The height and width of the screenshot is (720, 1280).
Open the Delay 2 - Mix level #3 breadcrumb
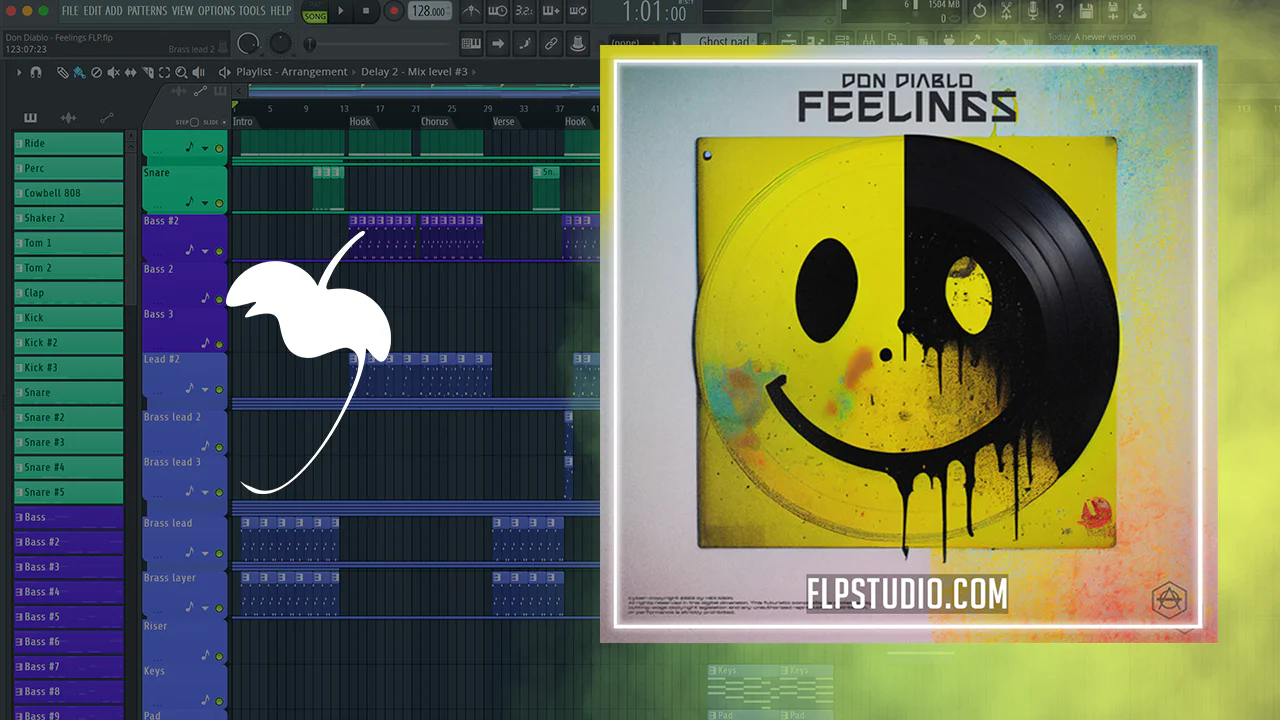coord(414,72)
